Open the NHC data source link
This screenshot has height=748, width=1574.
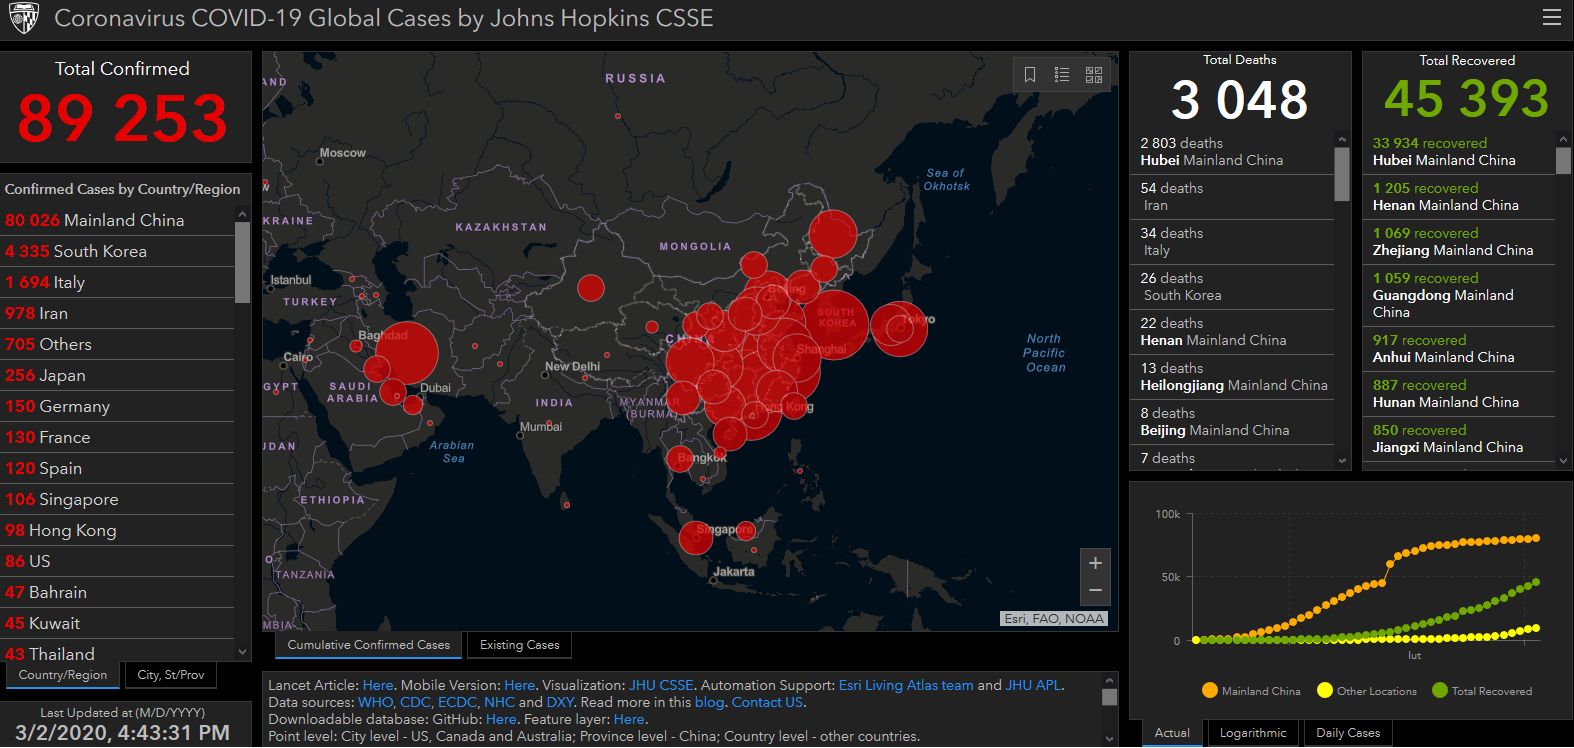[x=499, y=702]
